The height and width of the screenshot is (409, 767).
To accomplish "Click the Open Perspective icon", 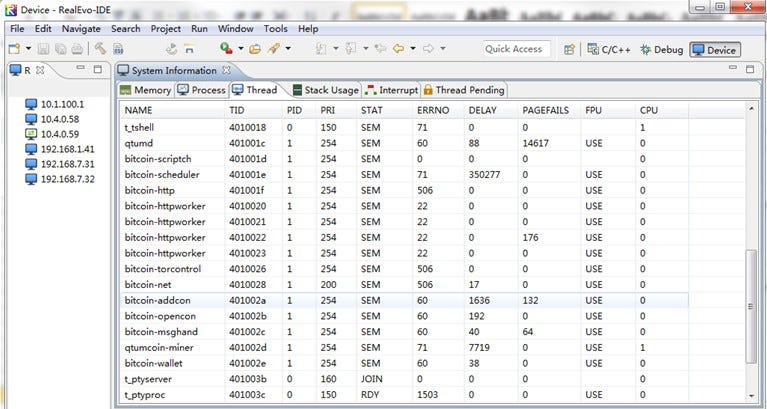I will click(569, 49).
